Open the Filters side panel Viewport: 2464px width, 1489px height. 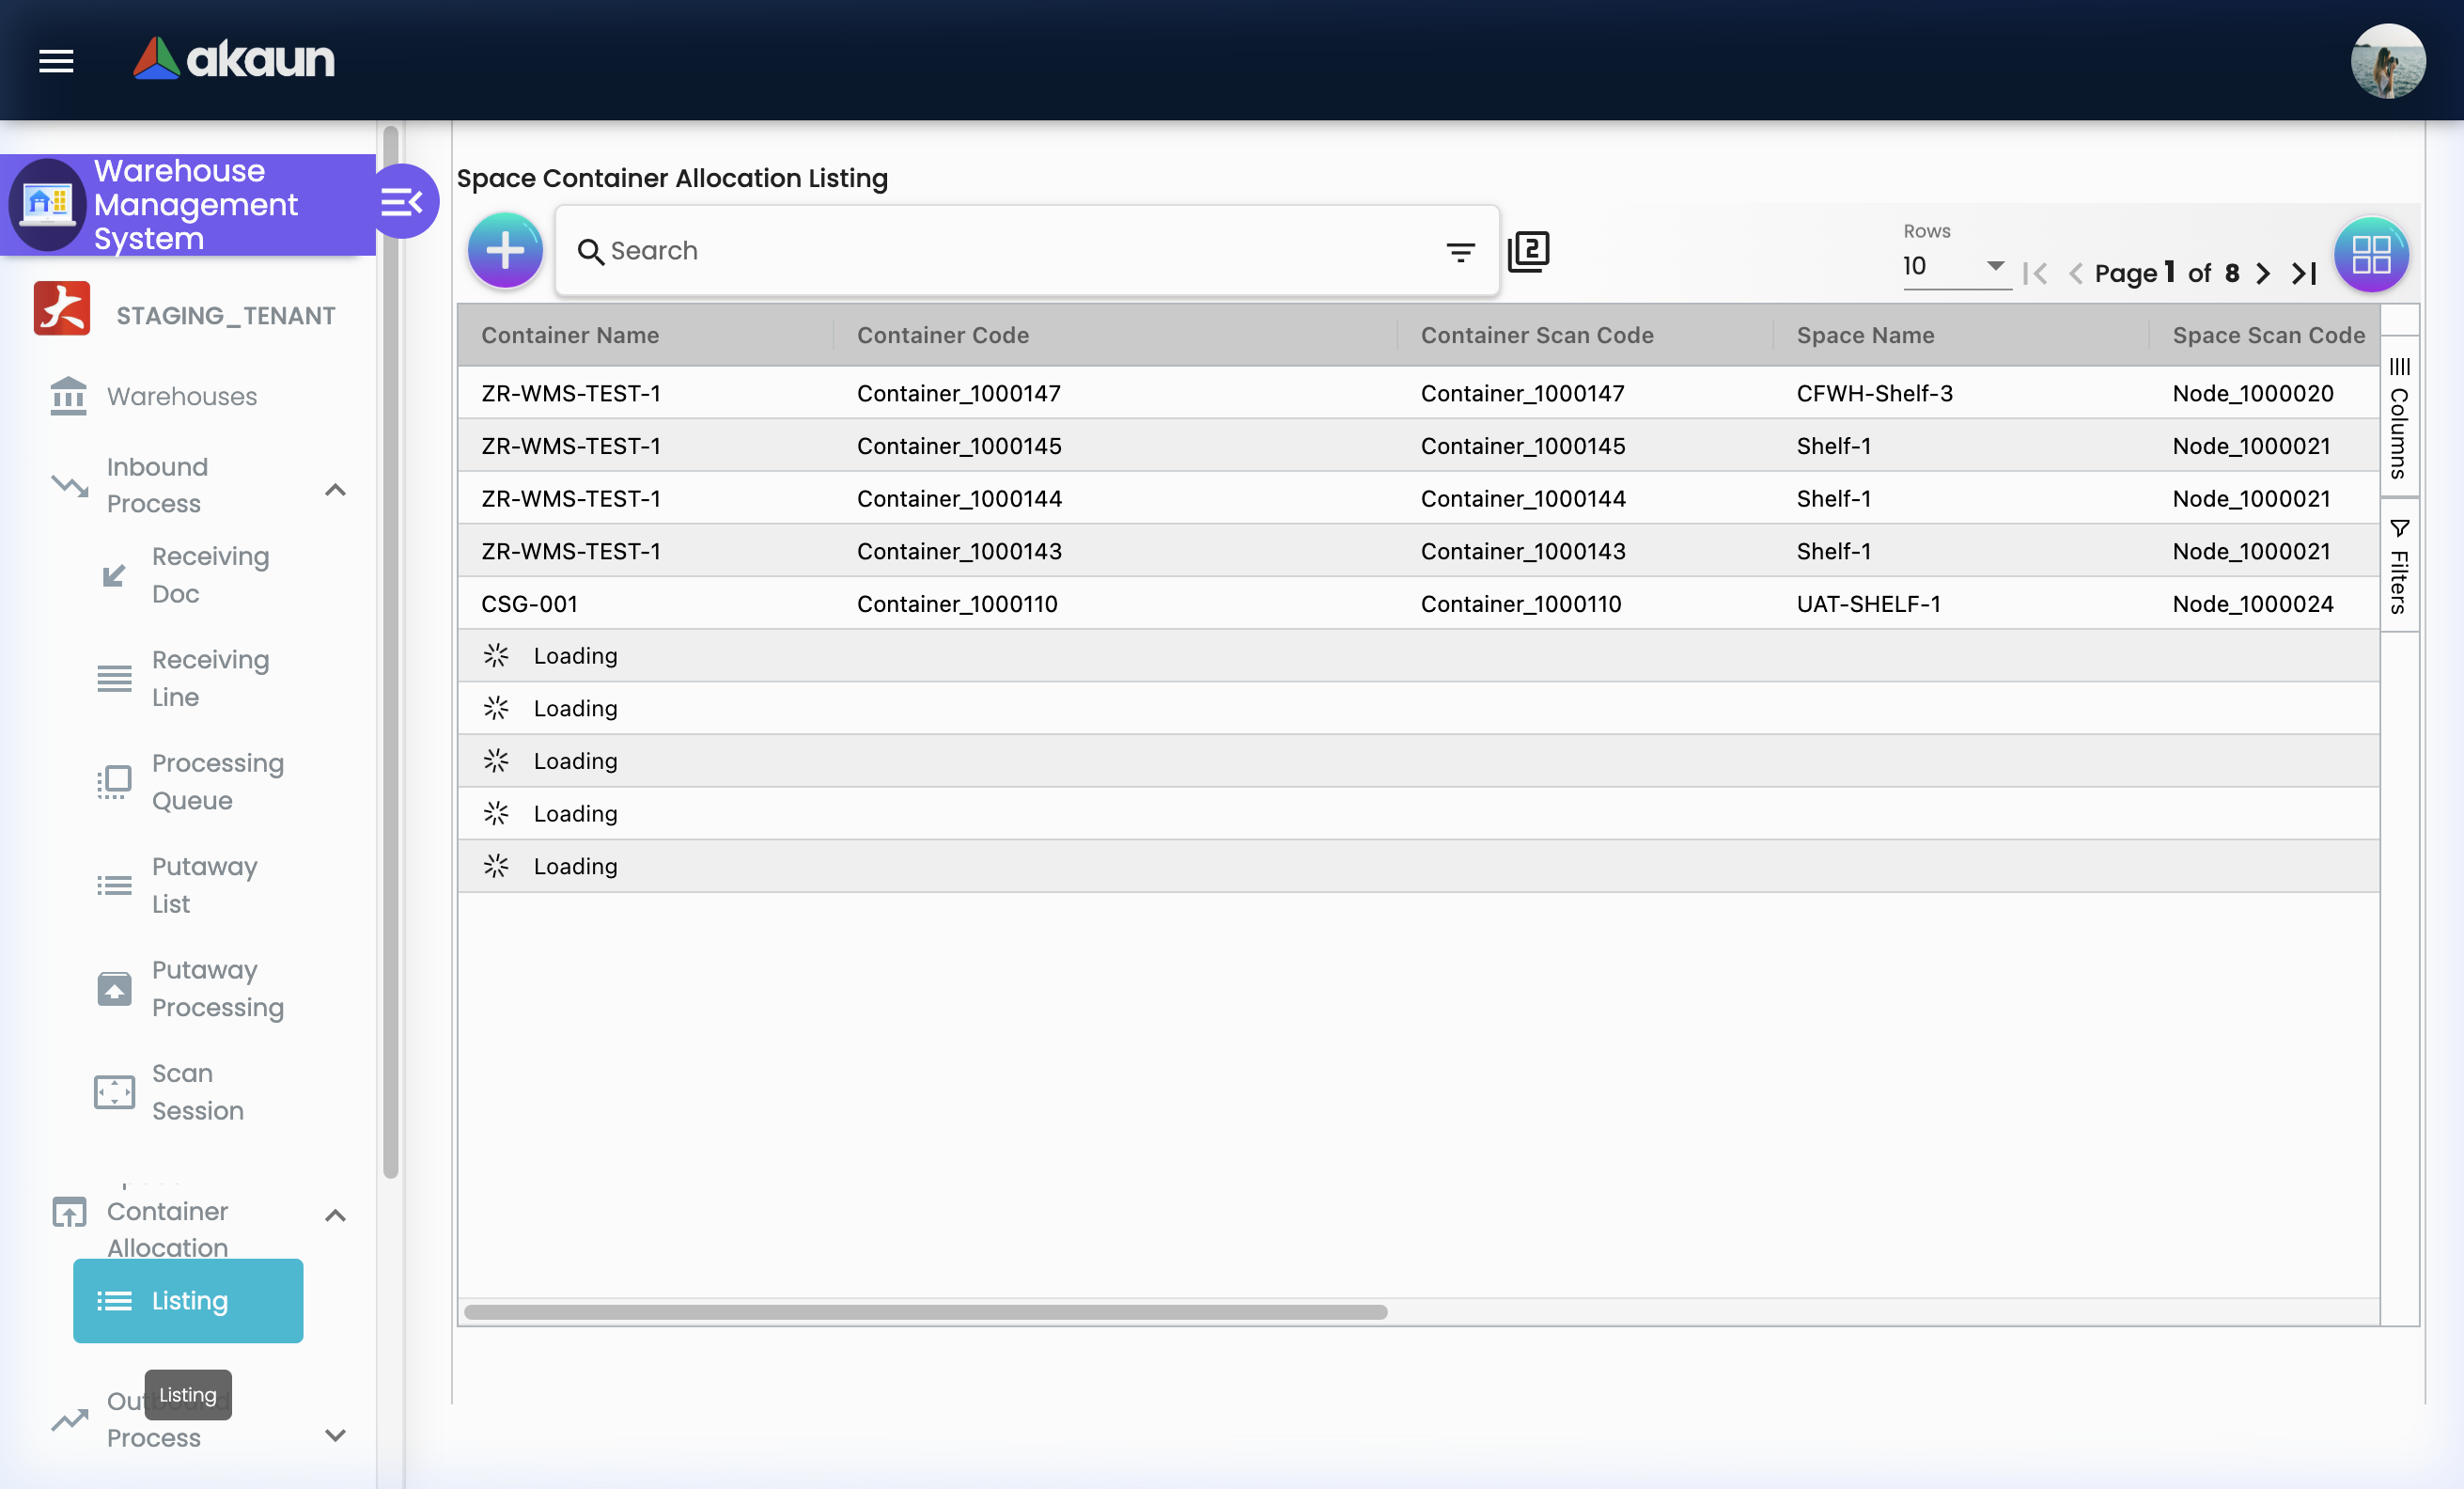pos(2398,566)
